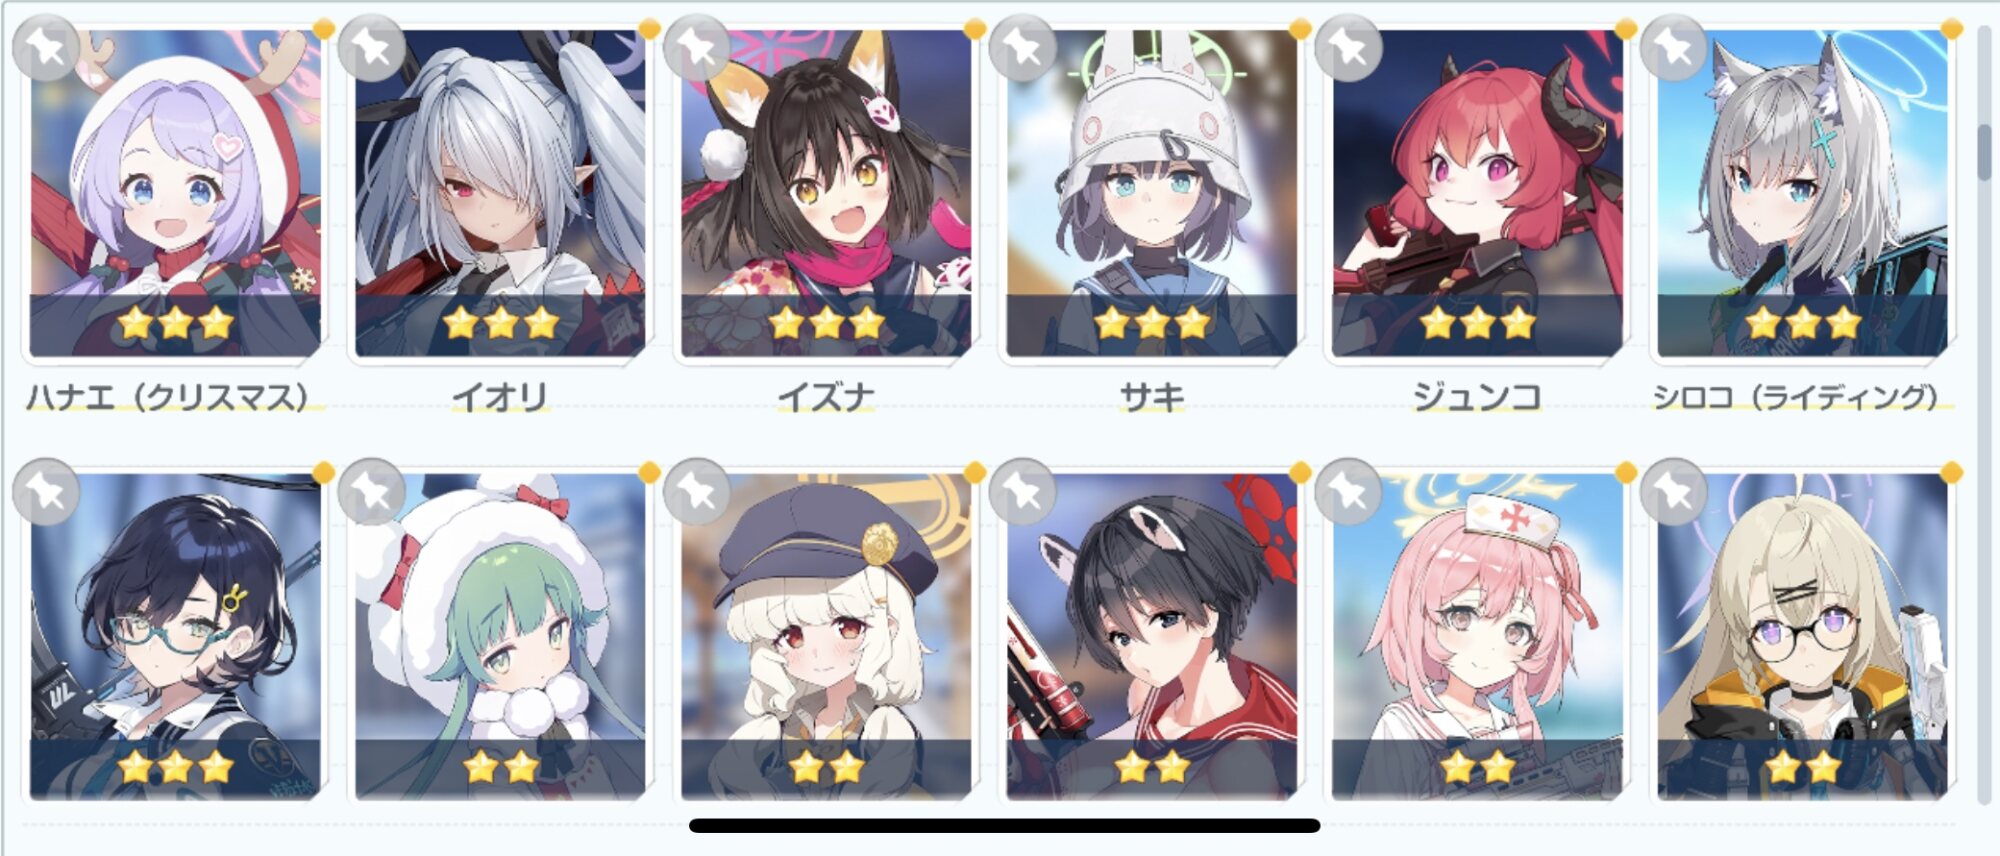
Task: Tap the home indicator bar at bottom
Action: click(1004, 825)
